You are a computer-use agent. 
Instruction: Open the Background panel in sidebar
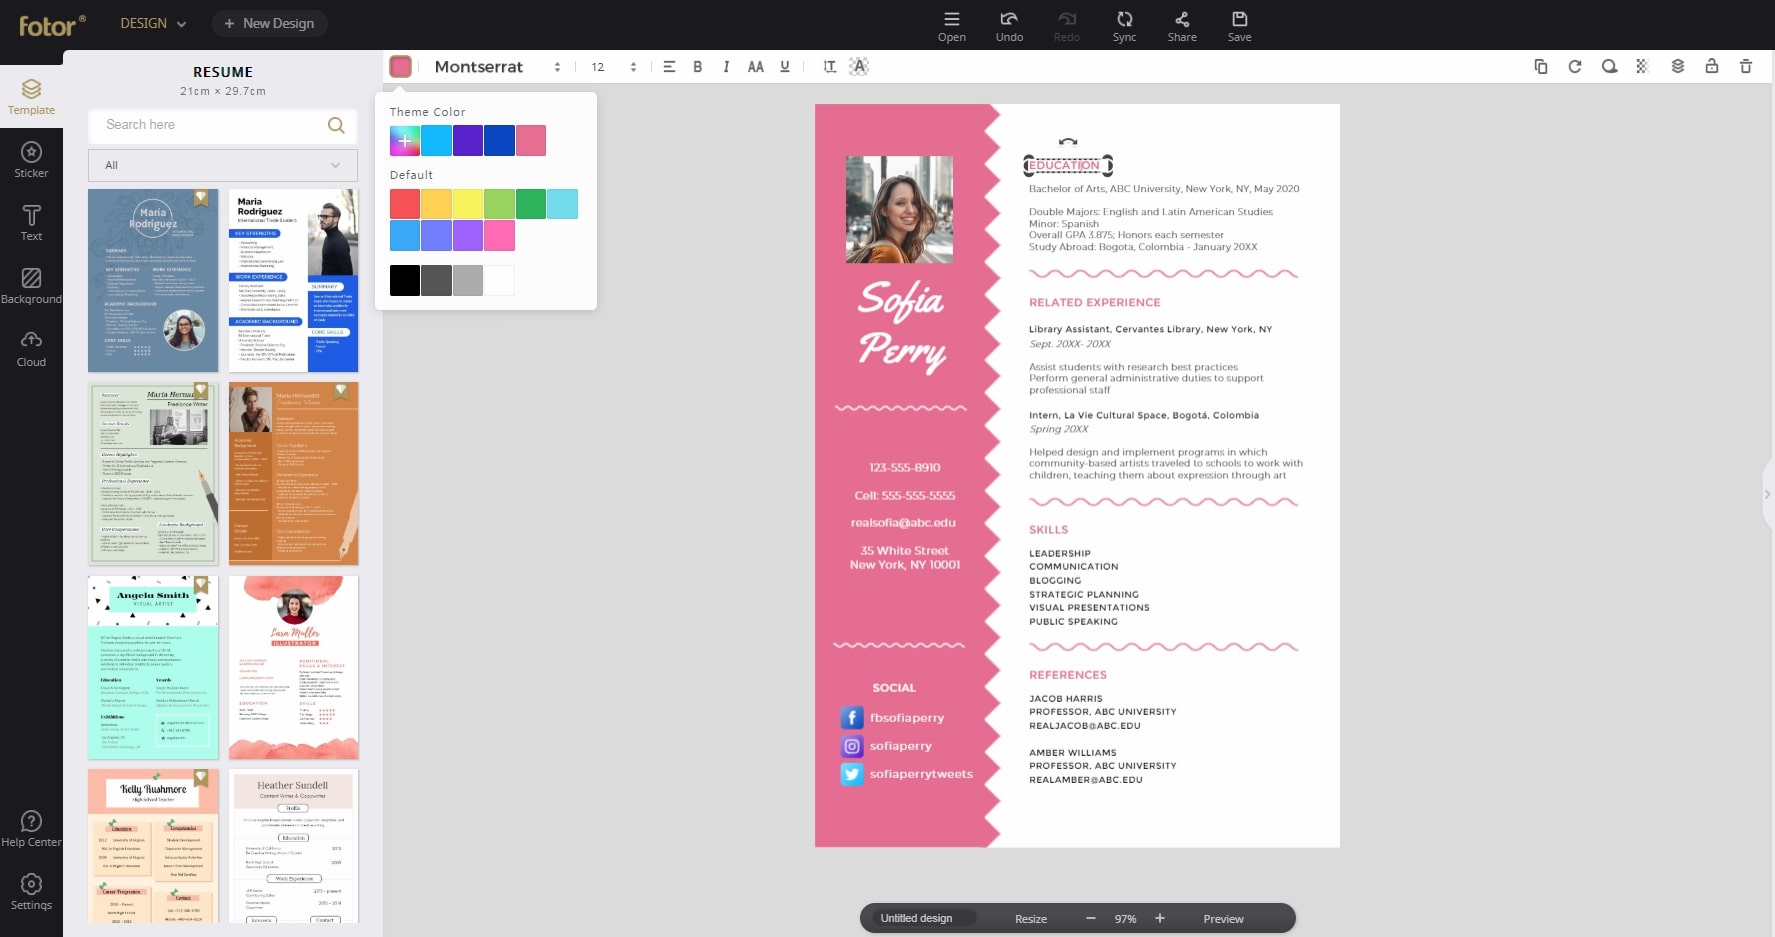[x=31, y=286]
